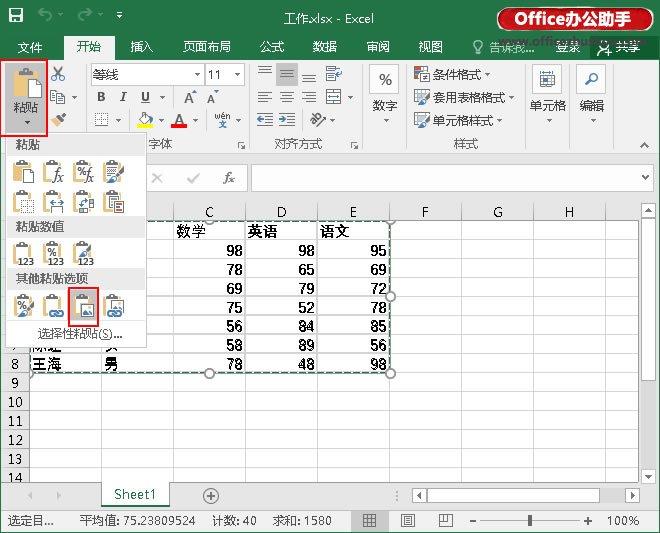Open the 文件 File tab
The width and height of the screenshot is (660, 533).
tap(30, 47)
